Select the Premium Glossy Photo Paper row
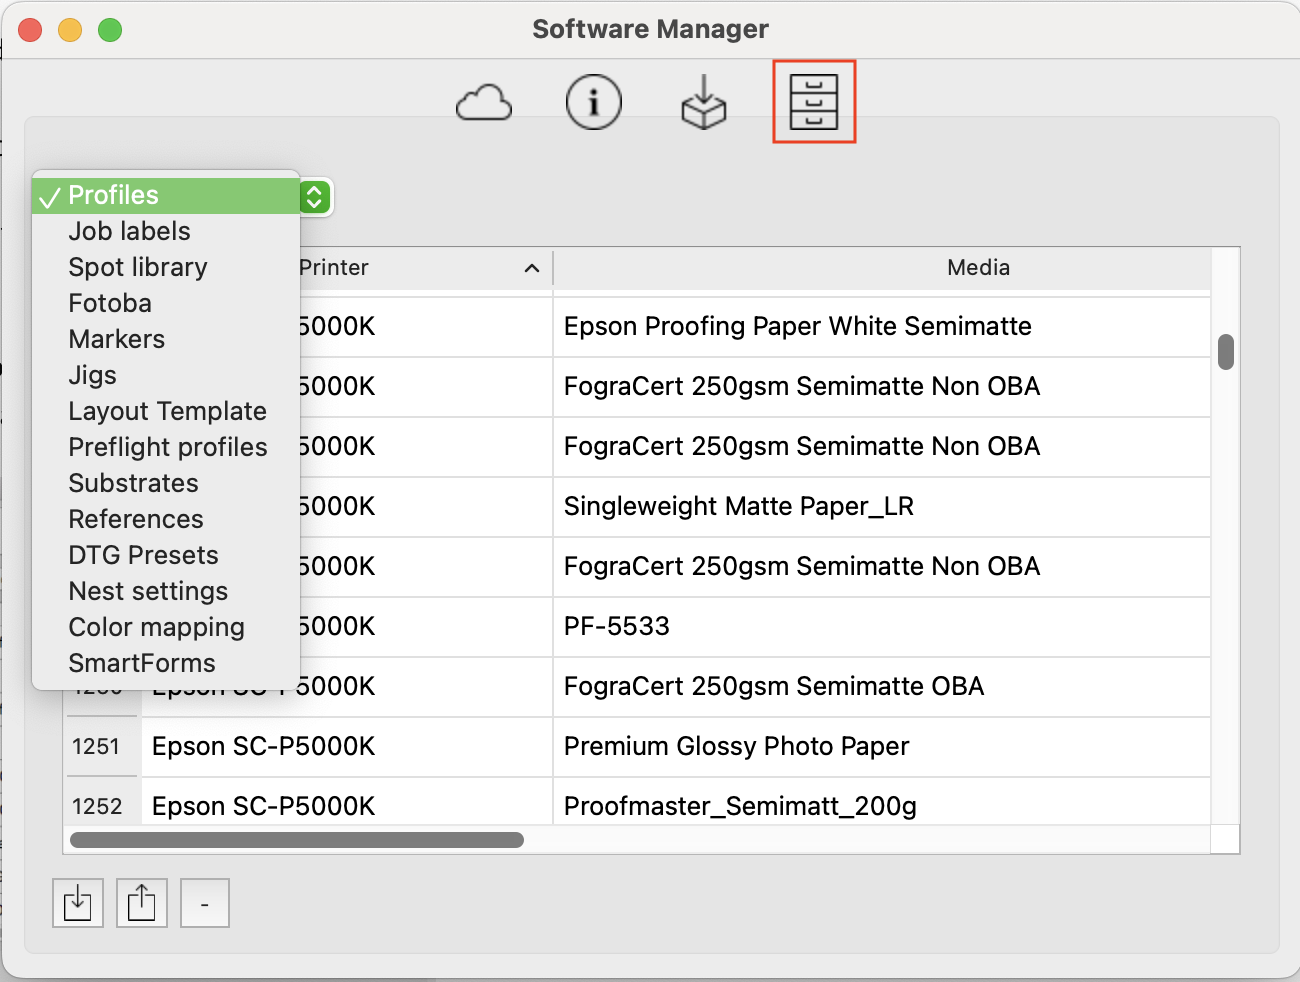 [x=736, y=747]
